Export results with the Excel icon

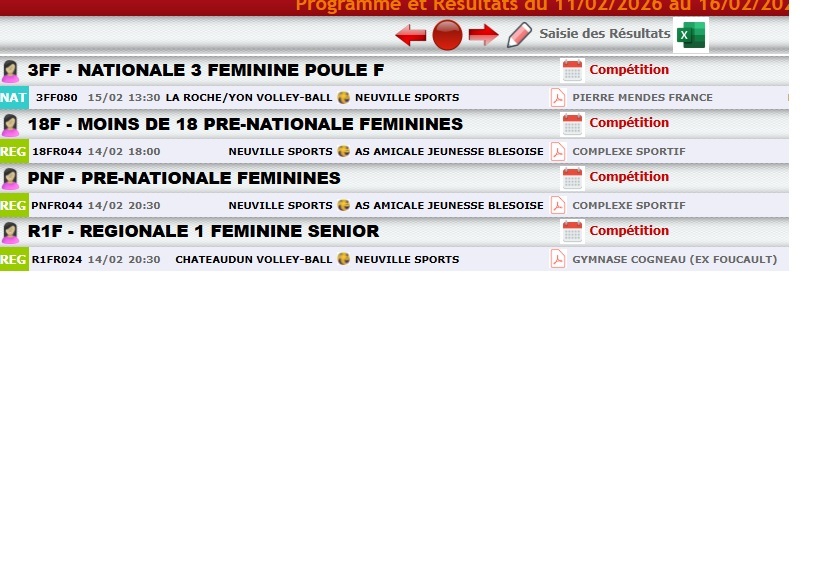click(690, 35)
